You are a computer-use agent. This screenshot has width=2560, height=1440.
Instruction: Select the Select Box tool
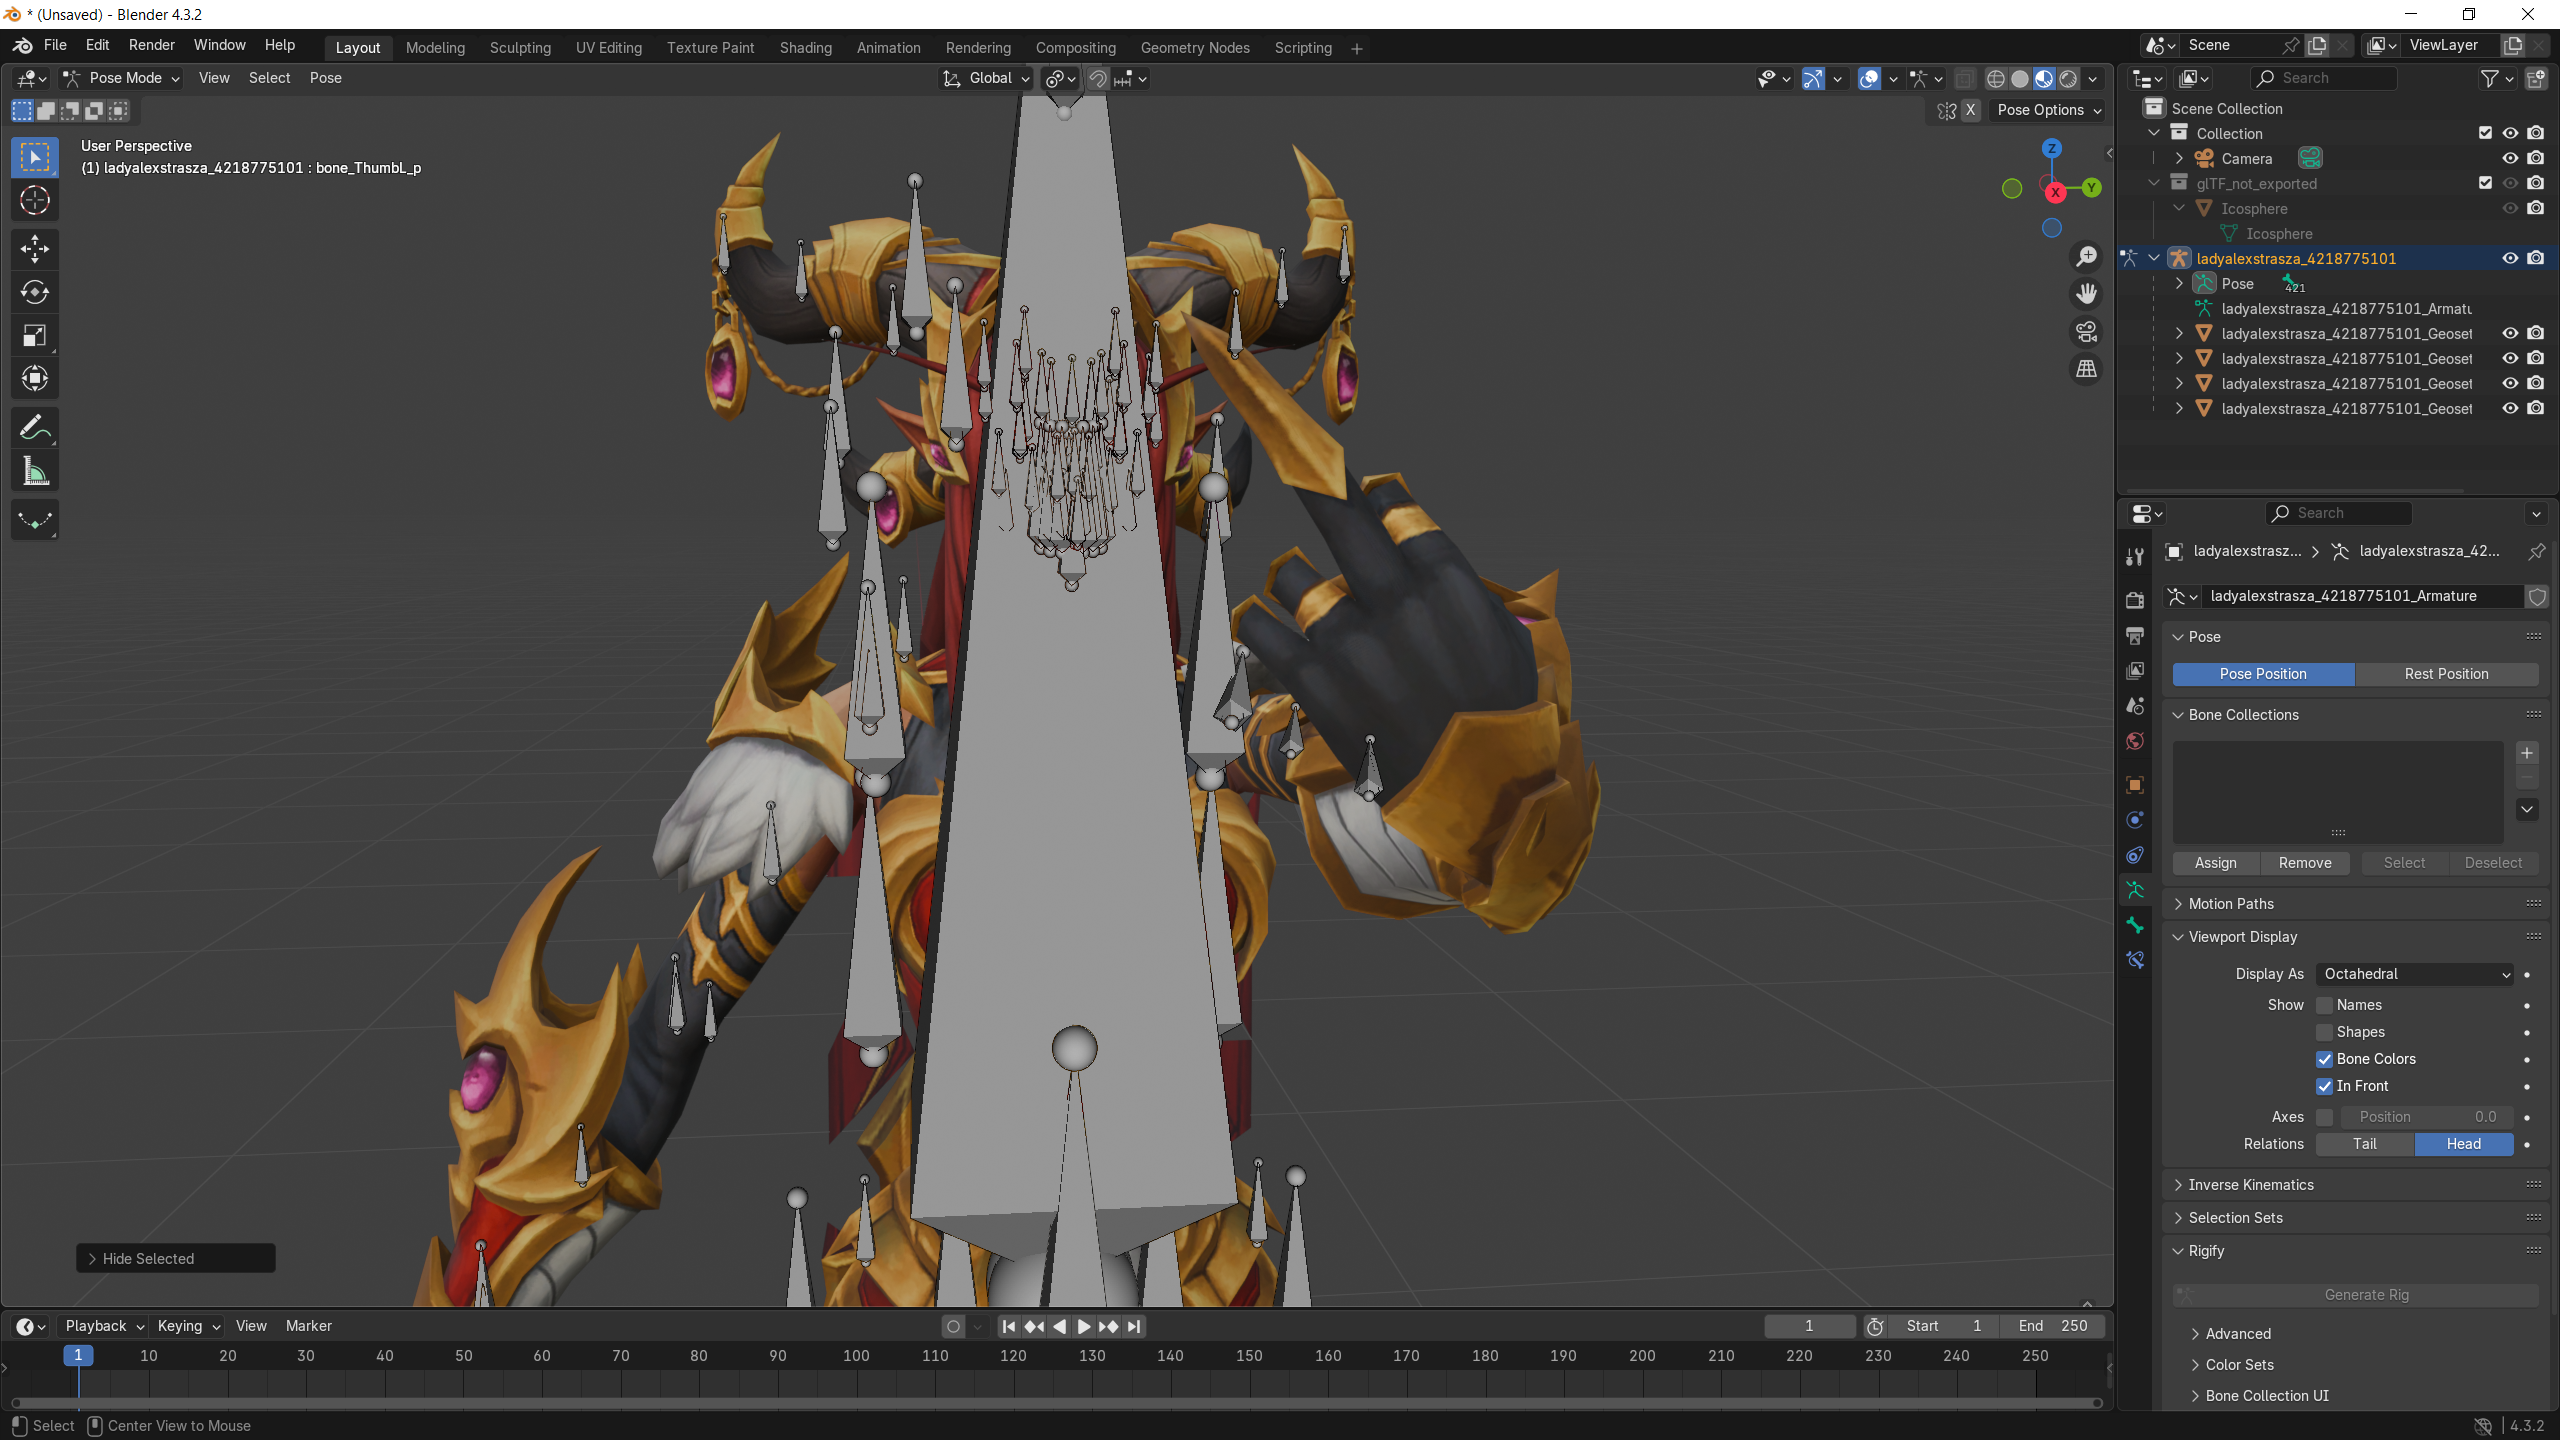[x=35, y=157]
